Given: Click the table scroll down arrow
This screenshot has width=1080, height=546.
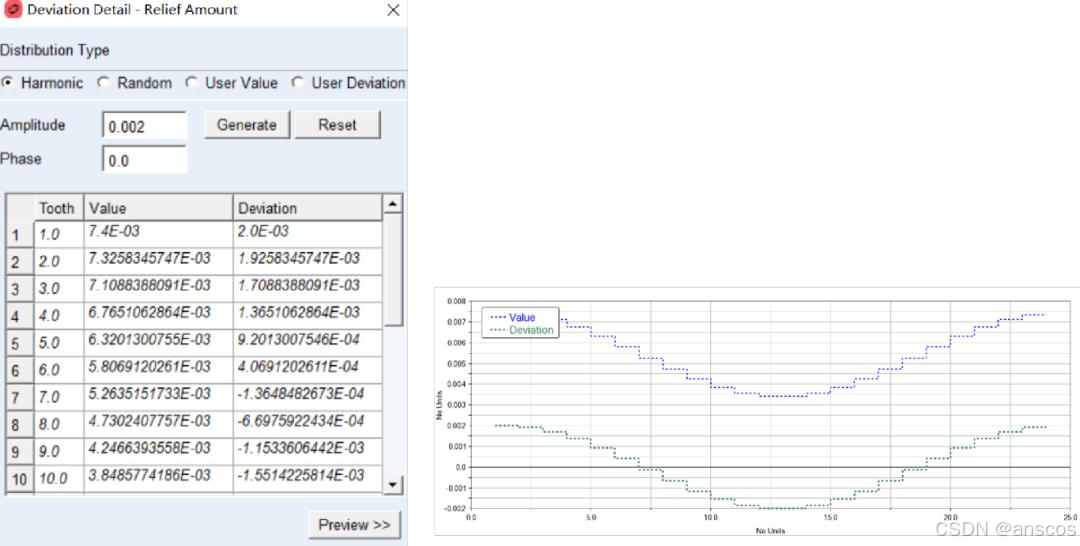Looking at the screenshot, I should pos(392,485).
